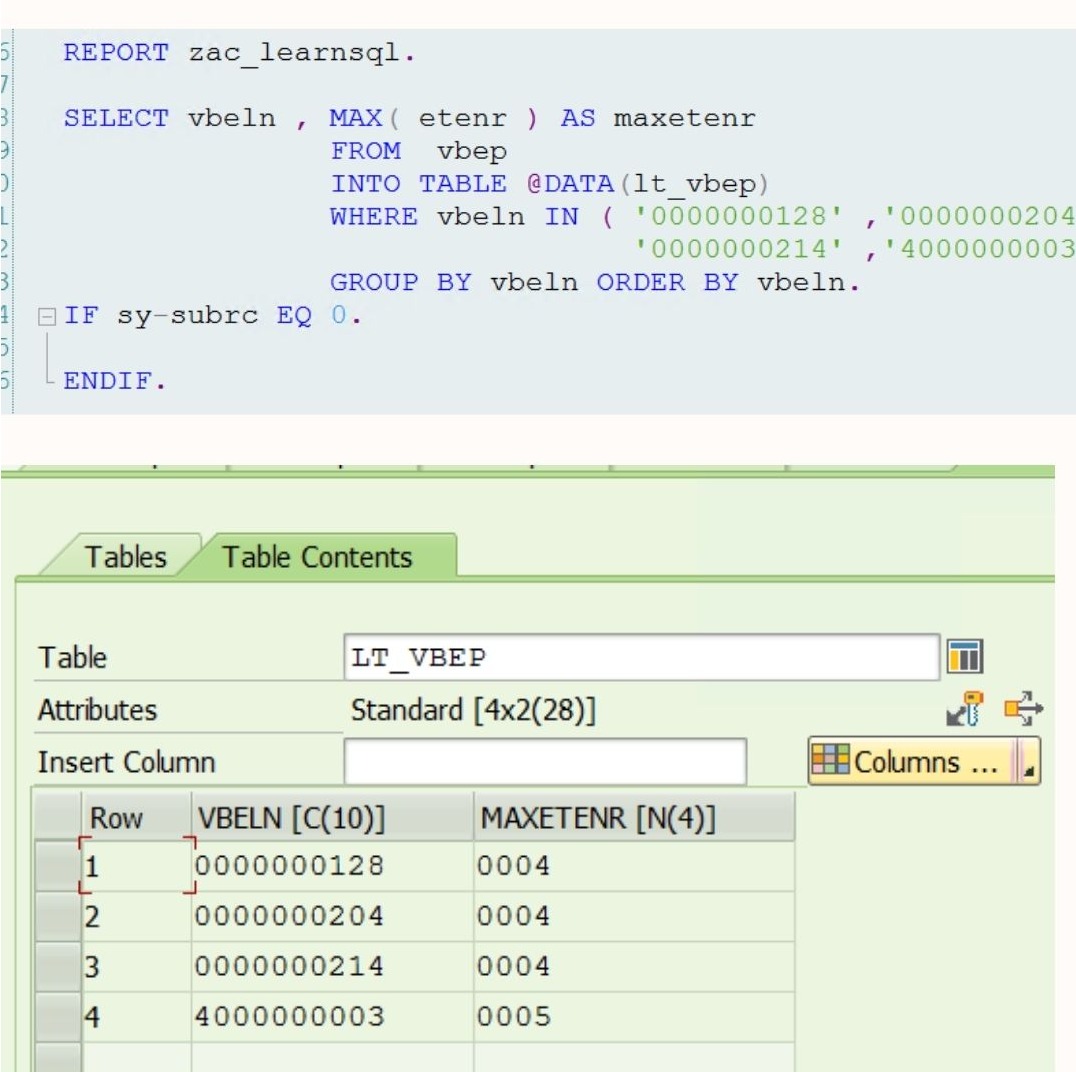Collapse the IF sy-subrc code block
1076x1072 pixels.
pos(42,318)
